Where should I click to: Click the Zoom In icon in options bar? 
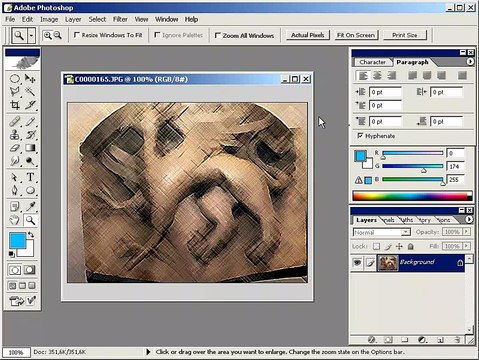48,35
